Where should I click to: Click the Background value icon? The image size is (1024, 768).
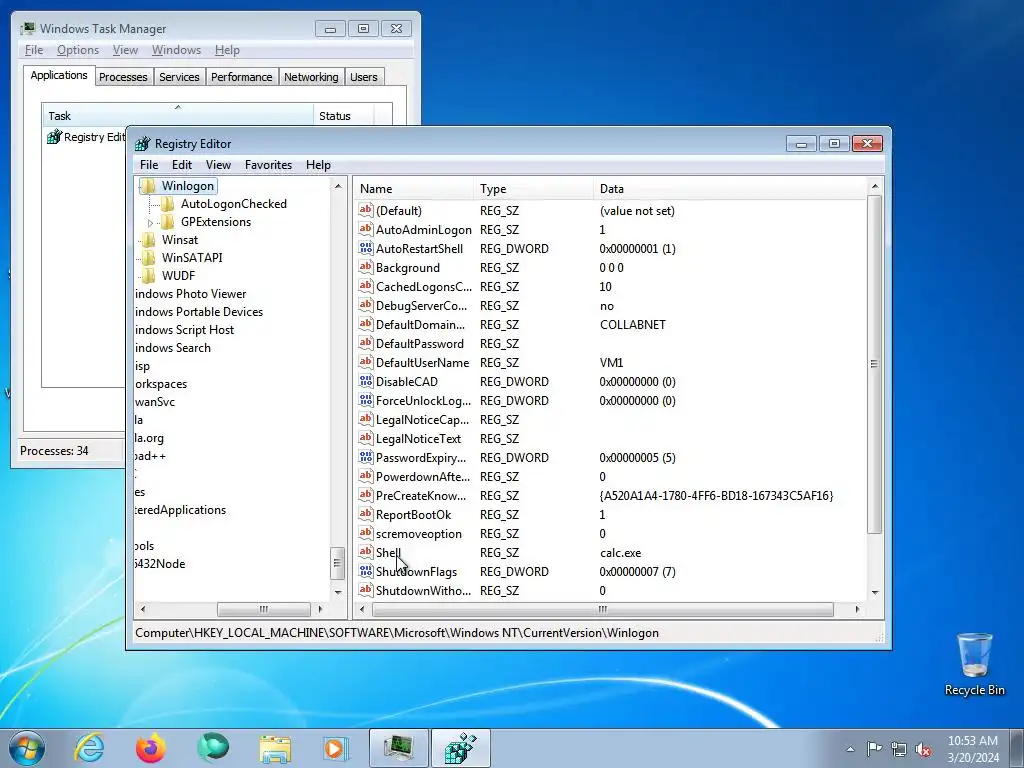pyautogui.click(x=366, y=267)
